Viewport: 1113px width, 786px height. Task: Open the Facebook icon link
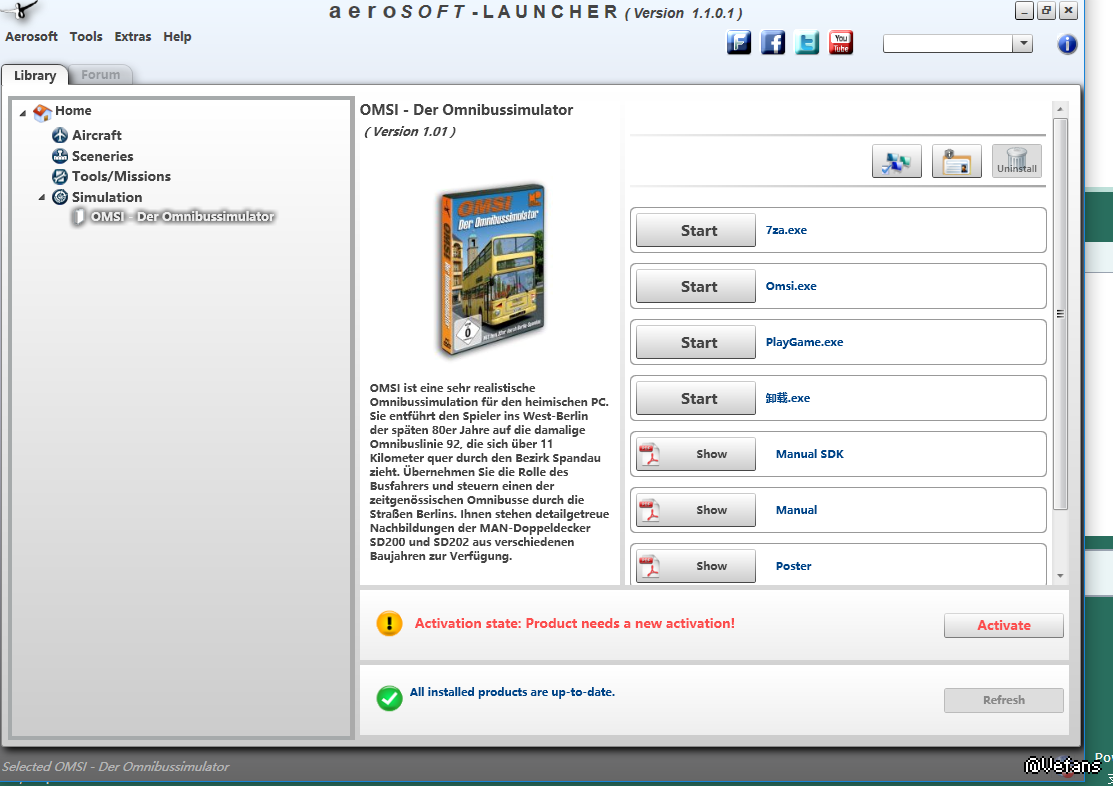point(773,43)
